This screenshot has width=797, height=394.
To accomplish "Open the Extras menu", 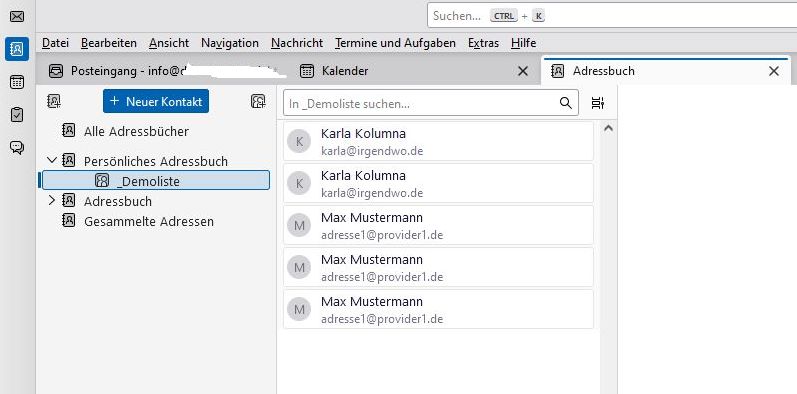I will tap(483, 43).
